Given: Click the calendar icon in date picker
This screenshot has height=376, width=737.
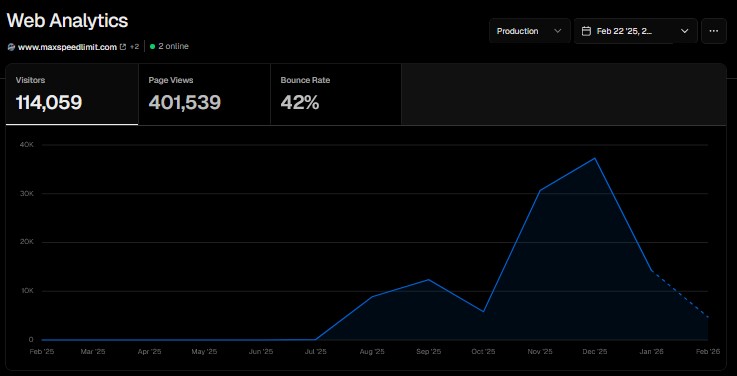Looking at the screenshot, I should tap(586, 31).
